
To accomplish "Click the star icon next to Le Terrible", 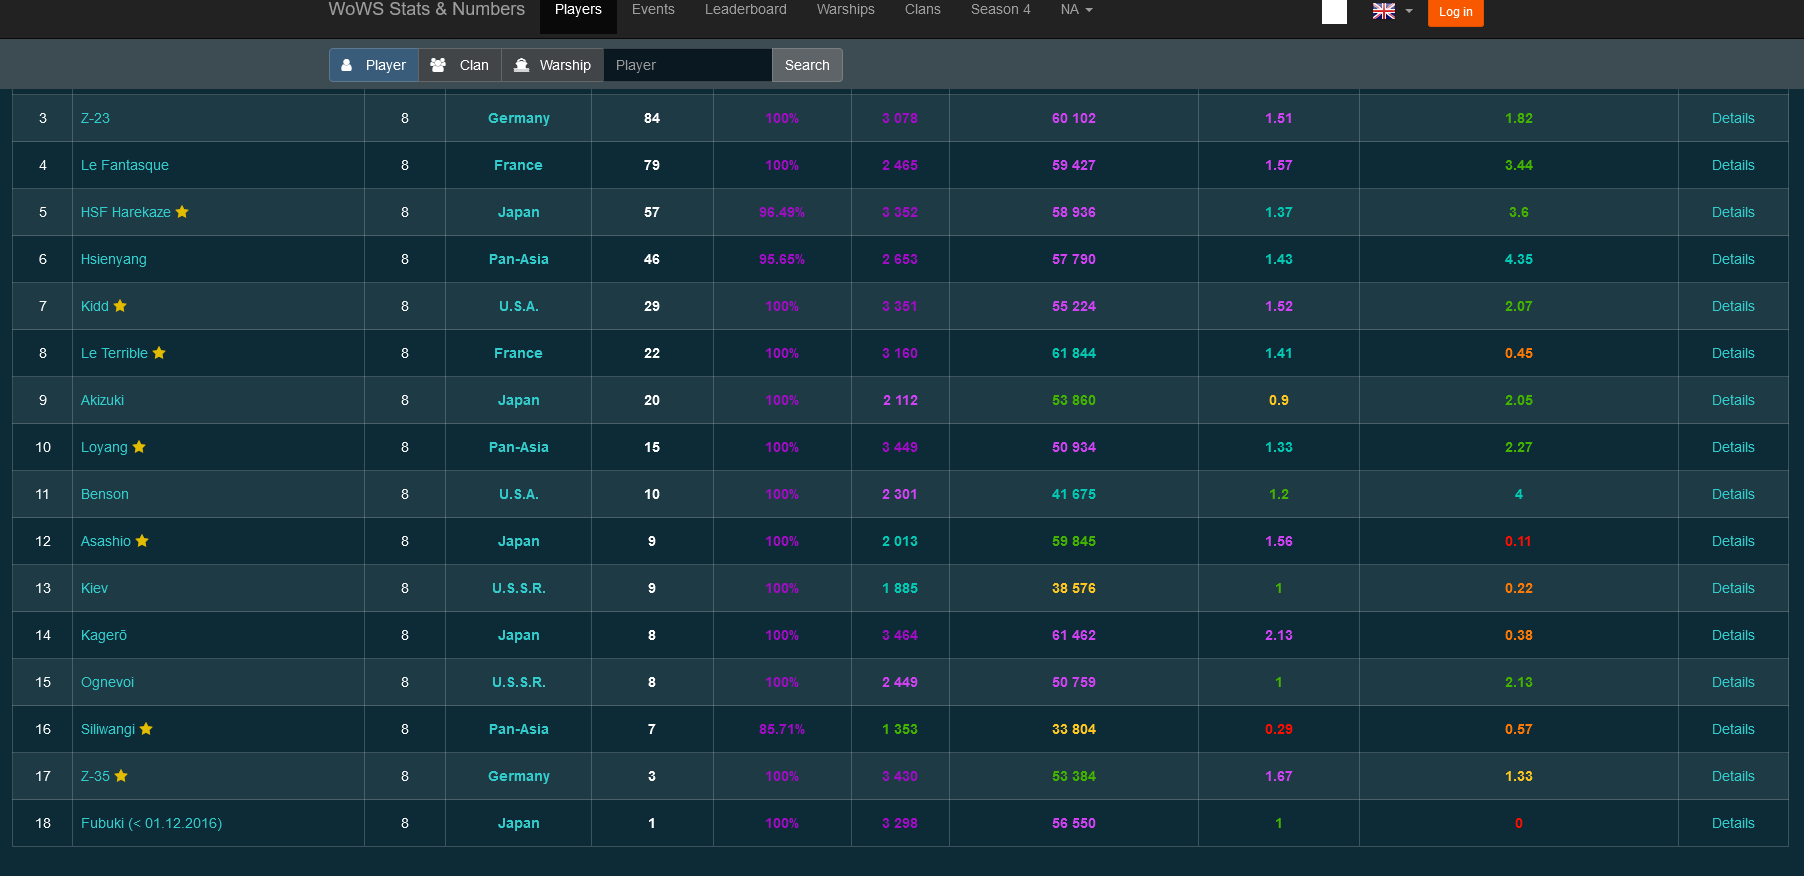I will click(159, 353).
